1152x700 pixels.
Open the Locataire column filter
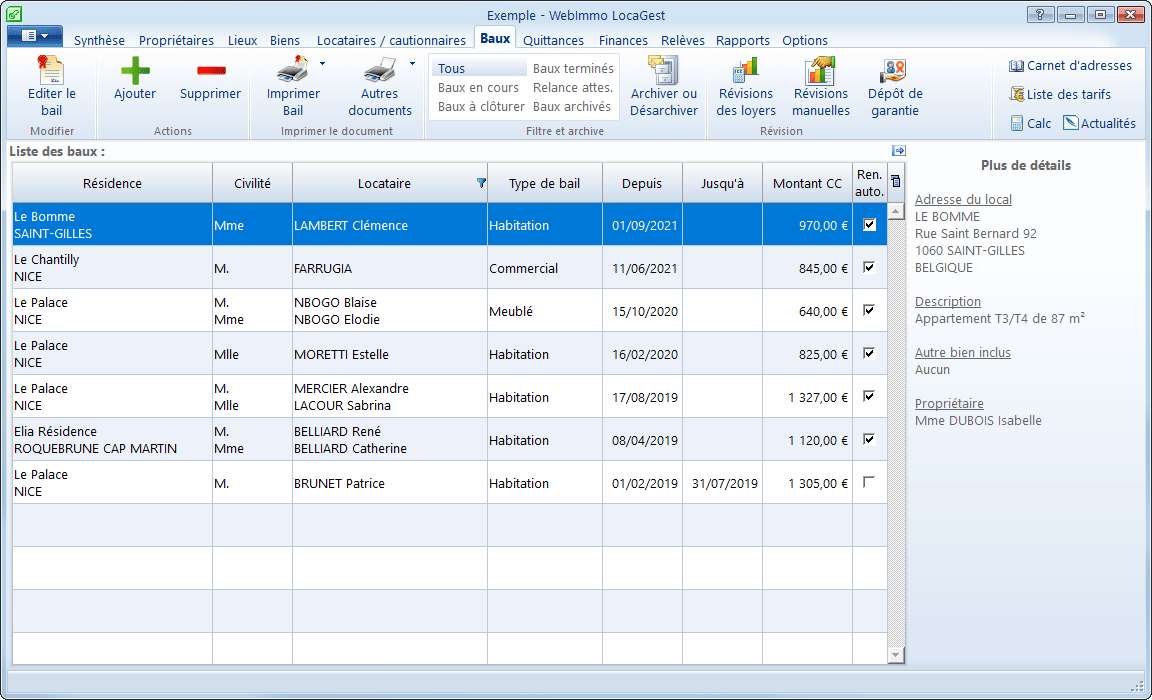click(x=481, y=183)
